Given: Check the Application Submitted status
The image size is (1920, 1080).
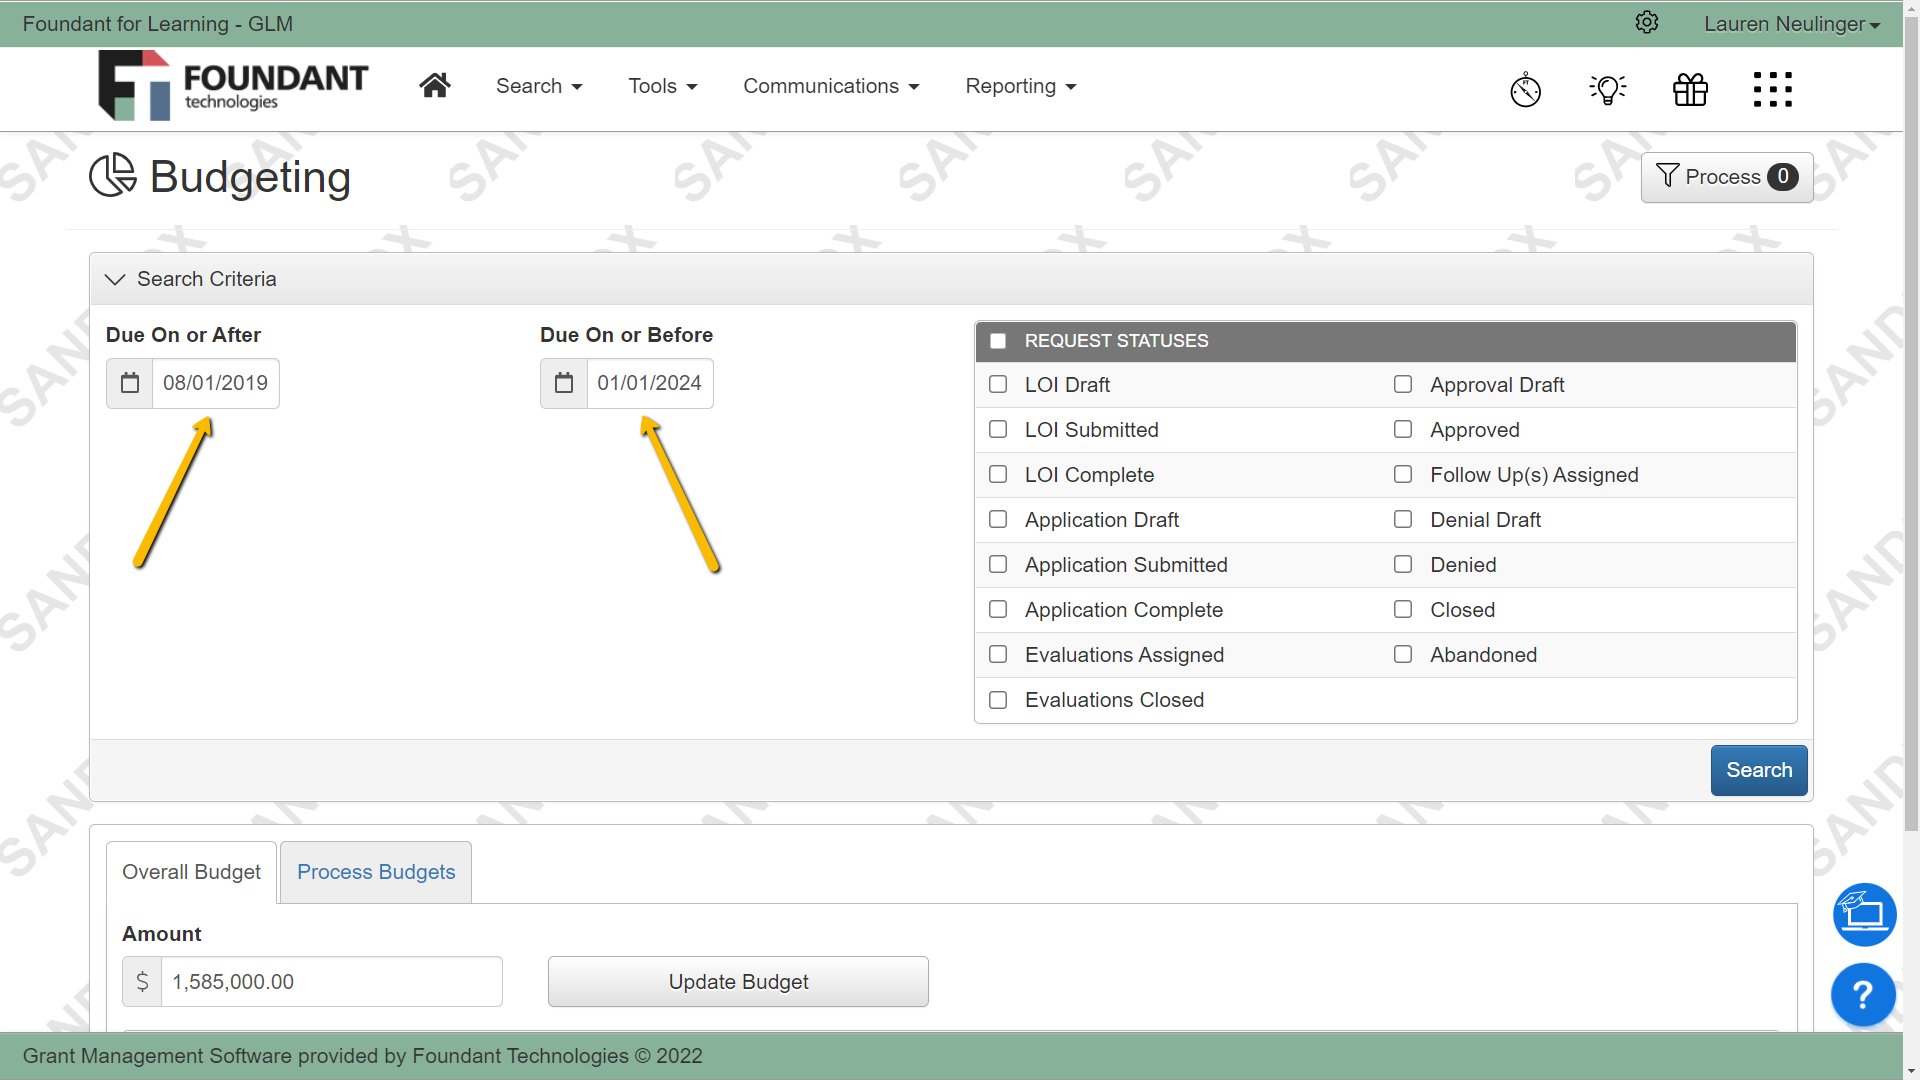Looking at the screenshot, I should coord(998,564).
